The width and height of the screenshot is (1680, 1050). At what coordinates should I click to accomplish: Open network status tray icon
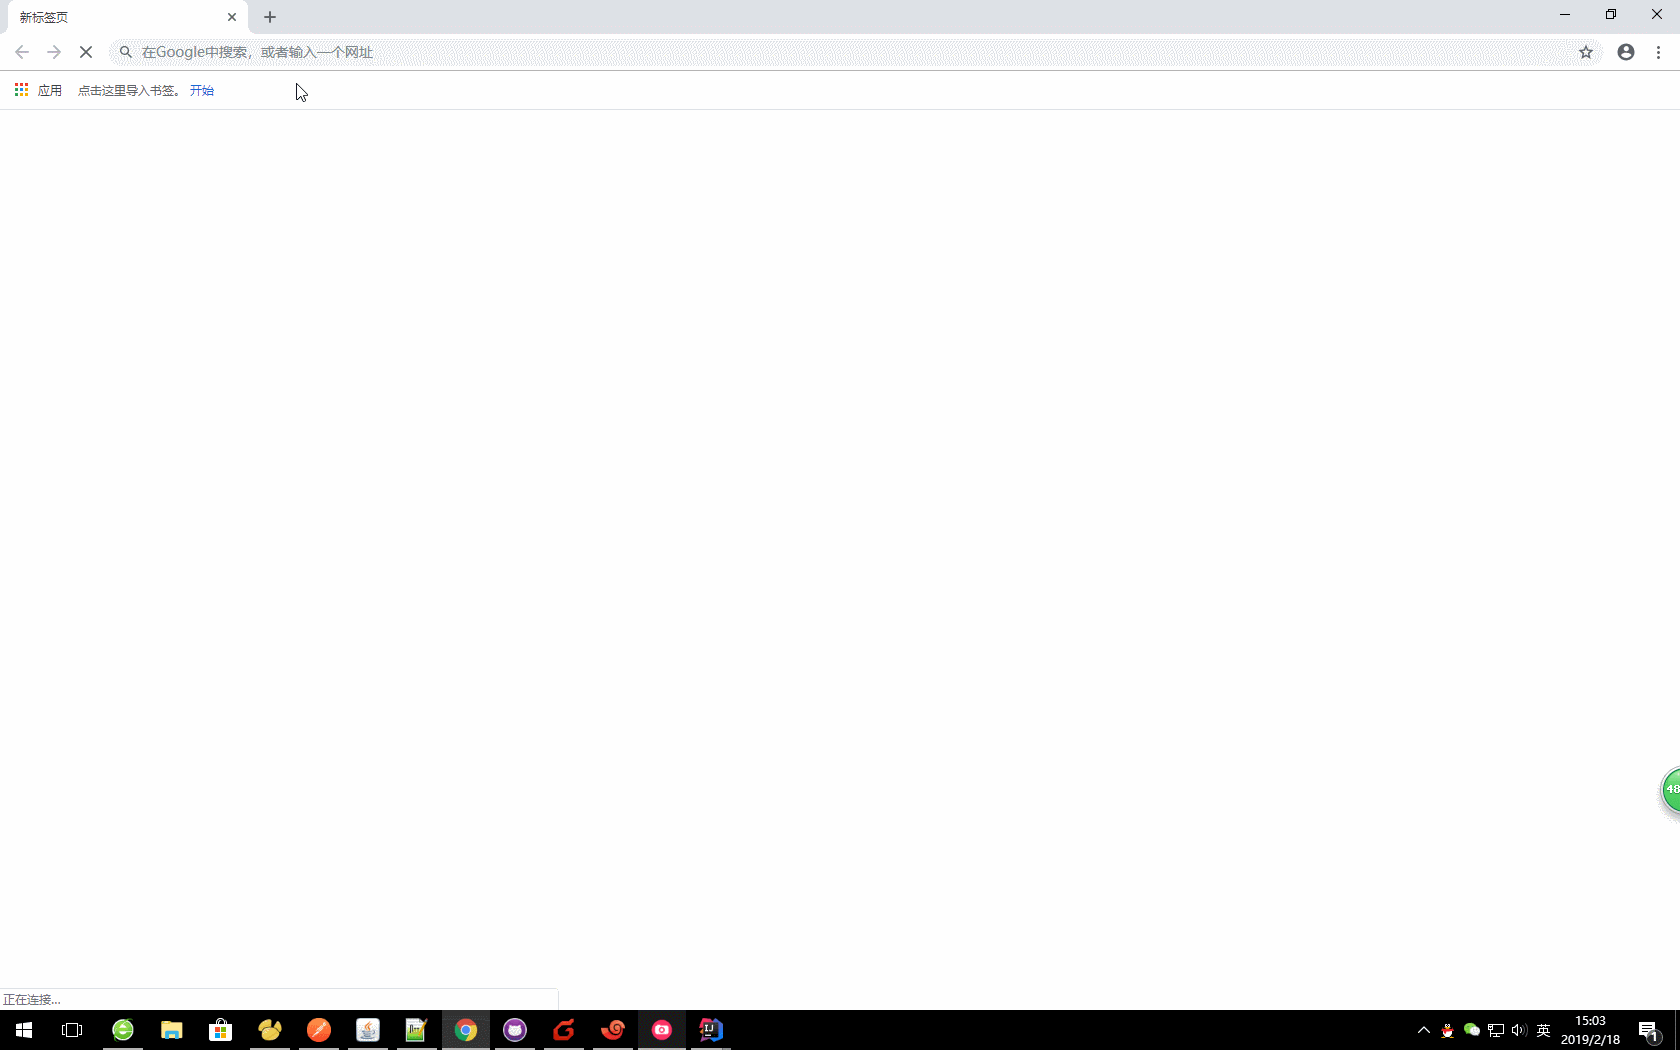point(1496,1030)
